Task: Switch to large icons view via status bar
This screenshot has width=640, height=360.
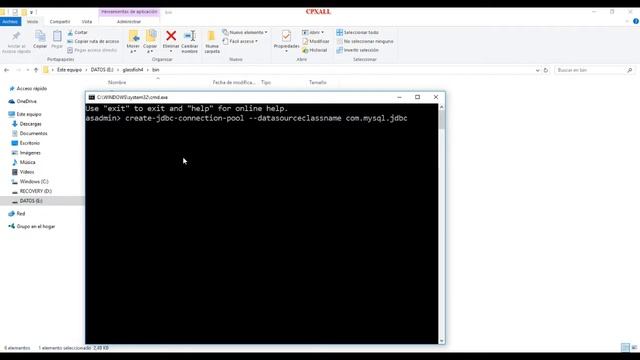Action: pos(634,348)
